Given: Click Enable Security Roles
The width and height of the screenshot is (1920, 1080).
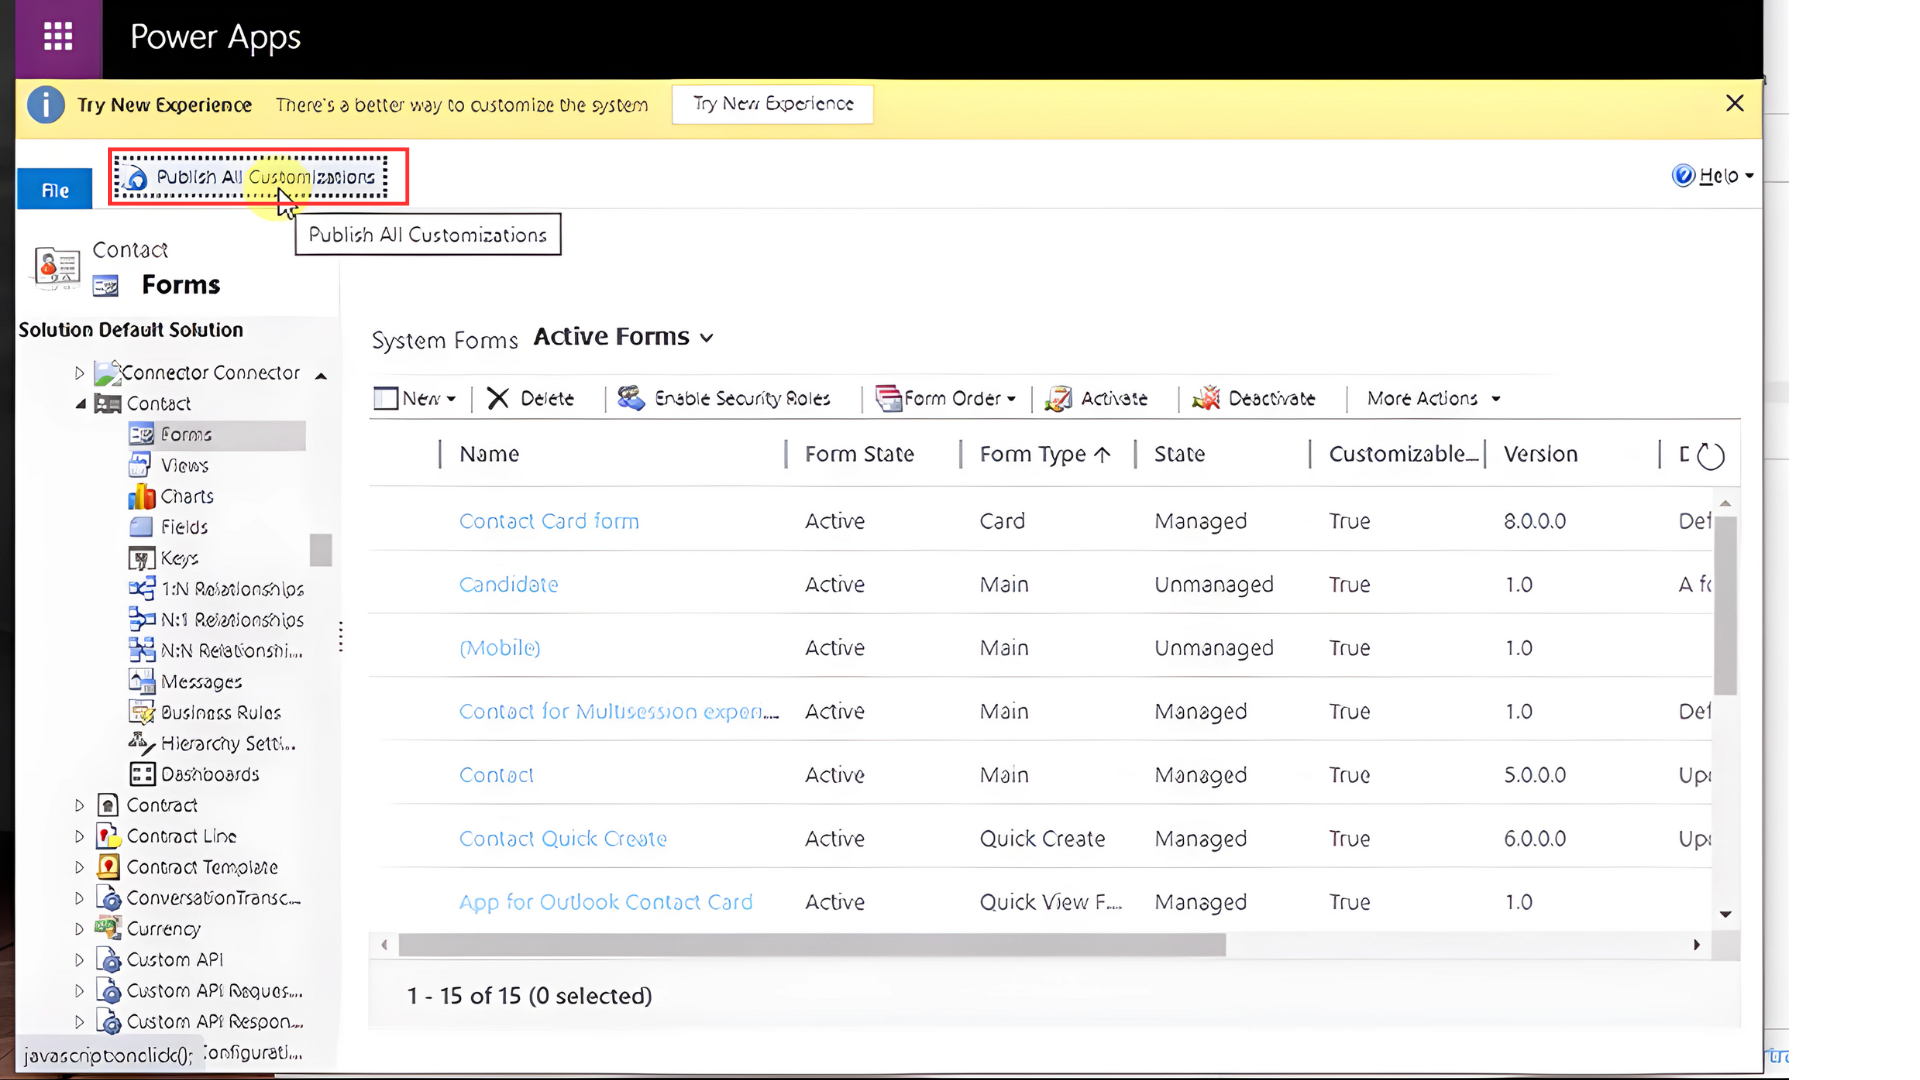Looking at the screenshot, I should click(724, 398).
